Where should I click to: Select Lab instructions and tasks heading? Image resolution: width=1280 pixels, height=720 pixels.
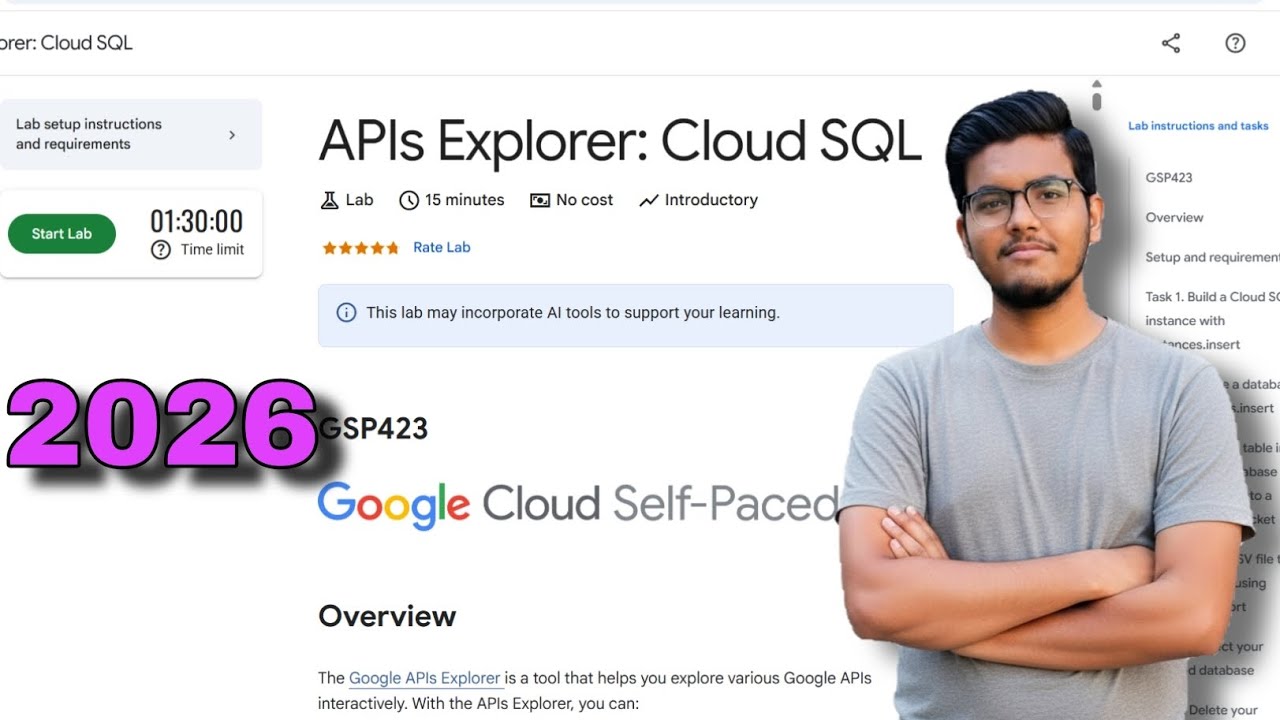coord(1198,126)
